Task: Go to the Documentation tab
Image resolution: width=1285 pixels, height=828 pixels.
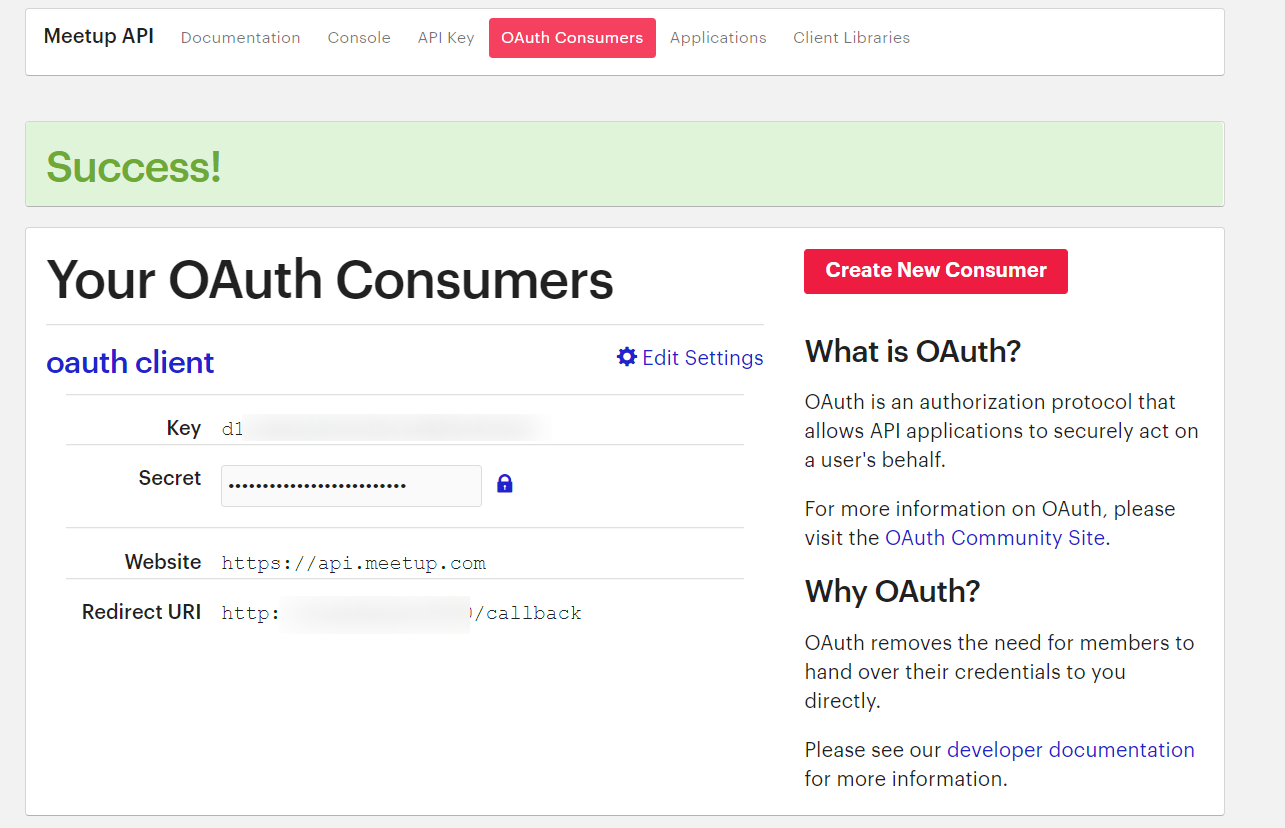Action: [240, 38]
